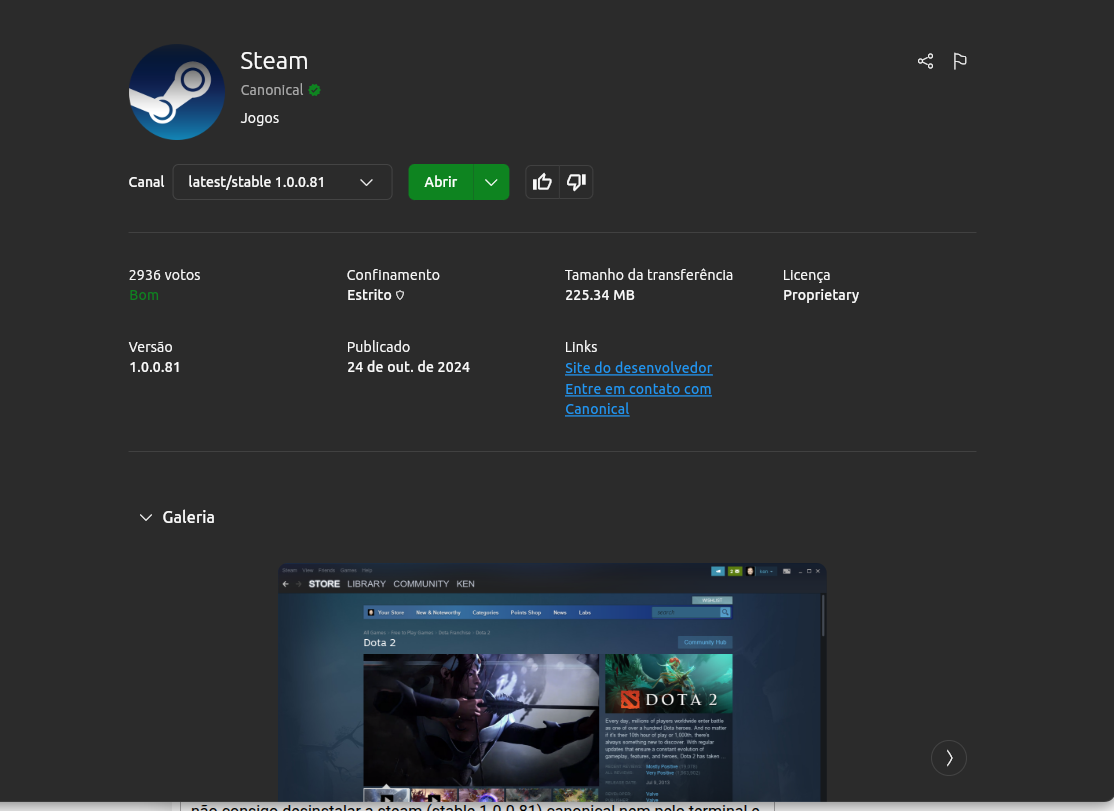Click 225.34 MB download size

pos(600,295)
